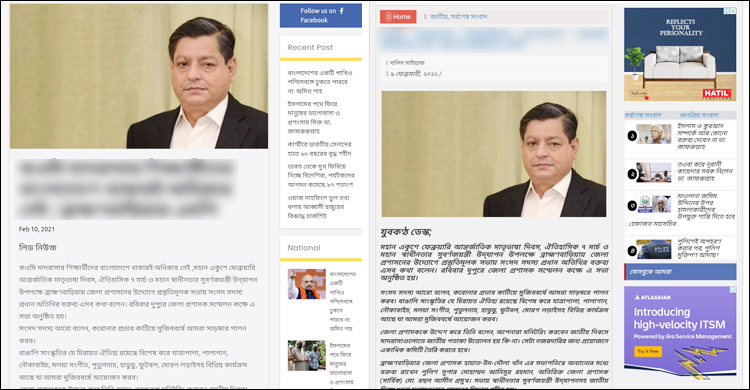The image size is (750, 390).
Task: Click the Recent Post section heading
Action: click(310, 47)
